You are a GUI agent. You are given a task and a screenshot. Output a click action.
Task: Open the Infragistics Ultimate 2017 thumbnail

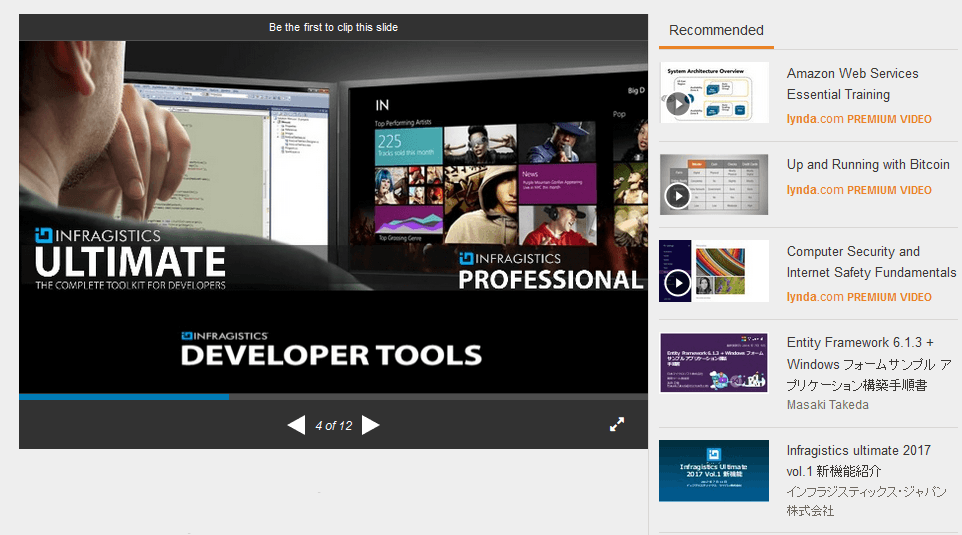point(714,471)
